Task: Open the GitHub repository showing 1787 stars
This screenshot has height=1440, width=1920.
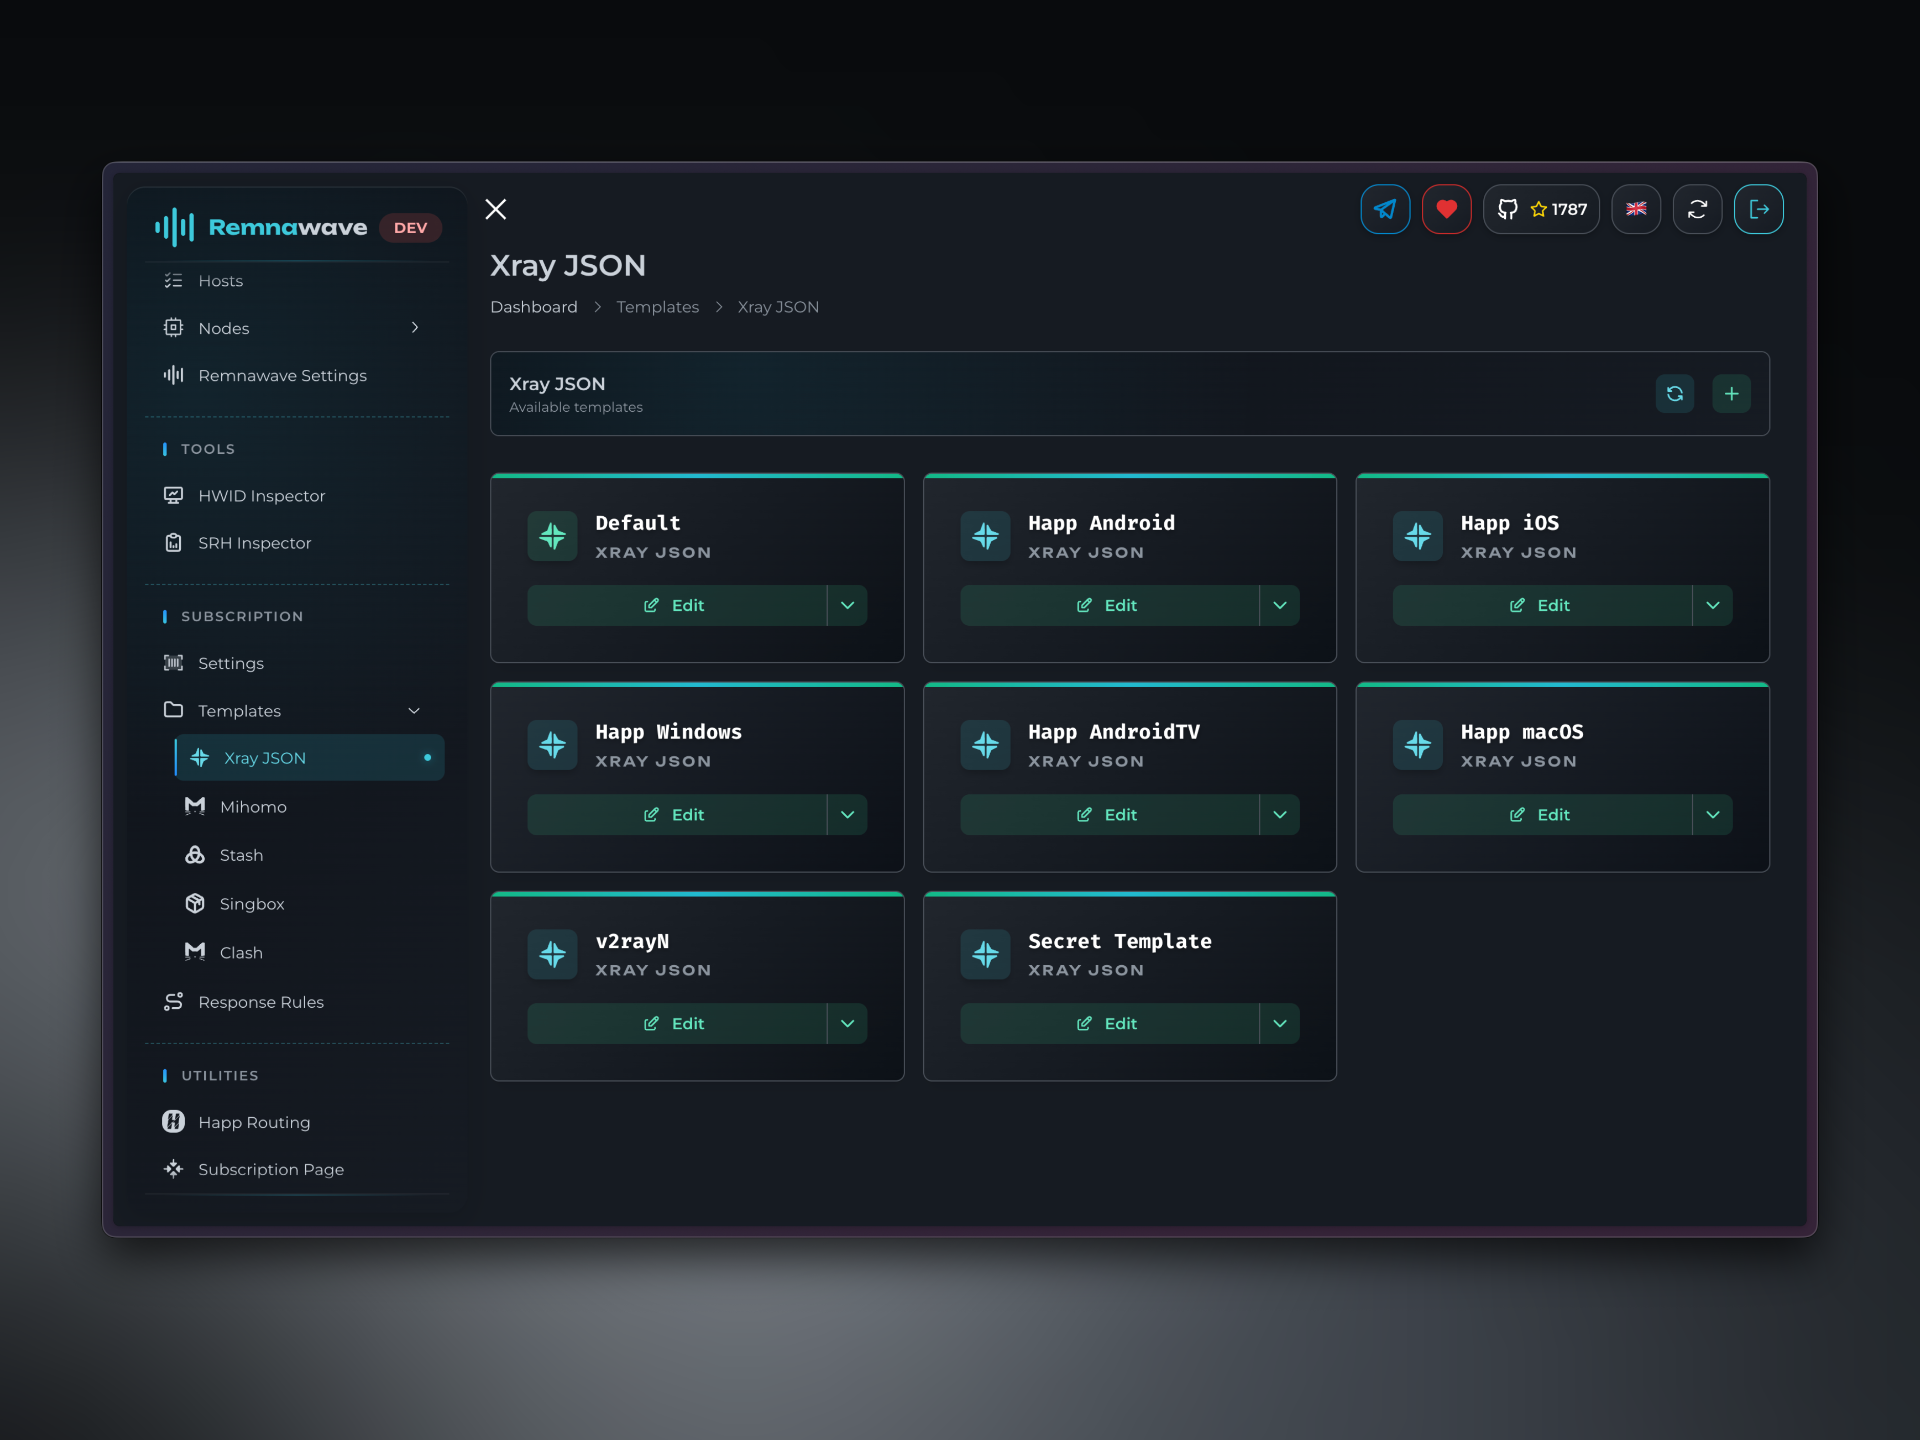Action: coord(1541,209)
